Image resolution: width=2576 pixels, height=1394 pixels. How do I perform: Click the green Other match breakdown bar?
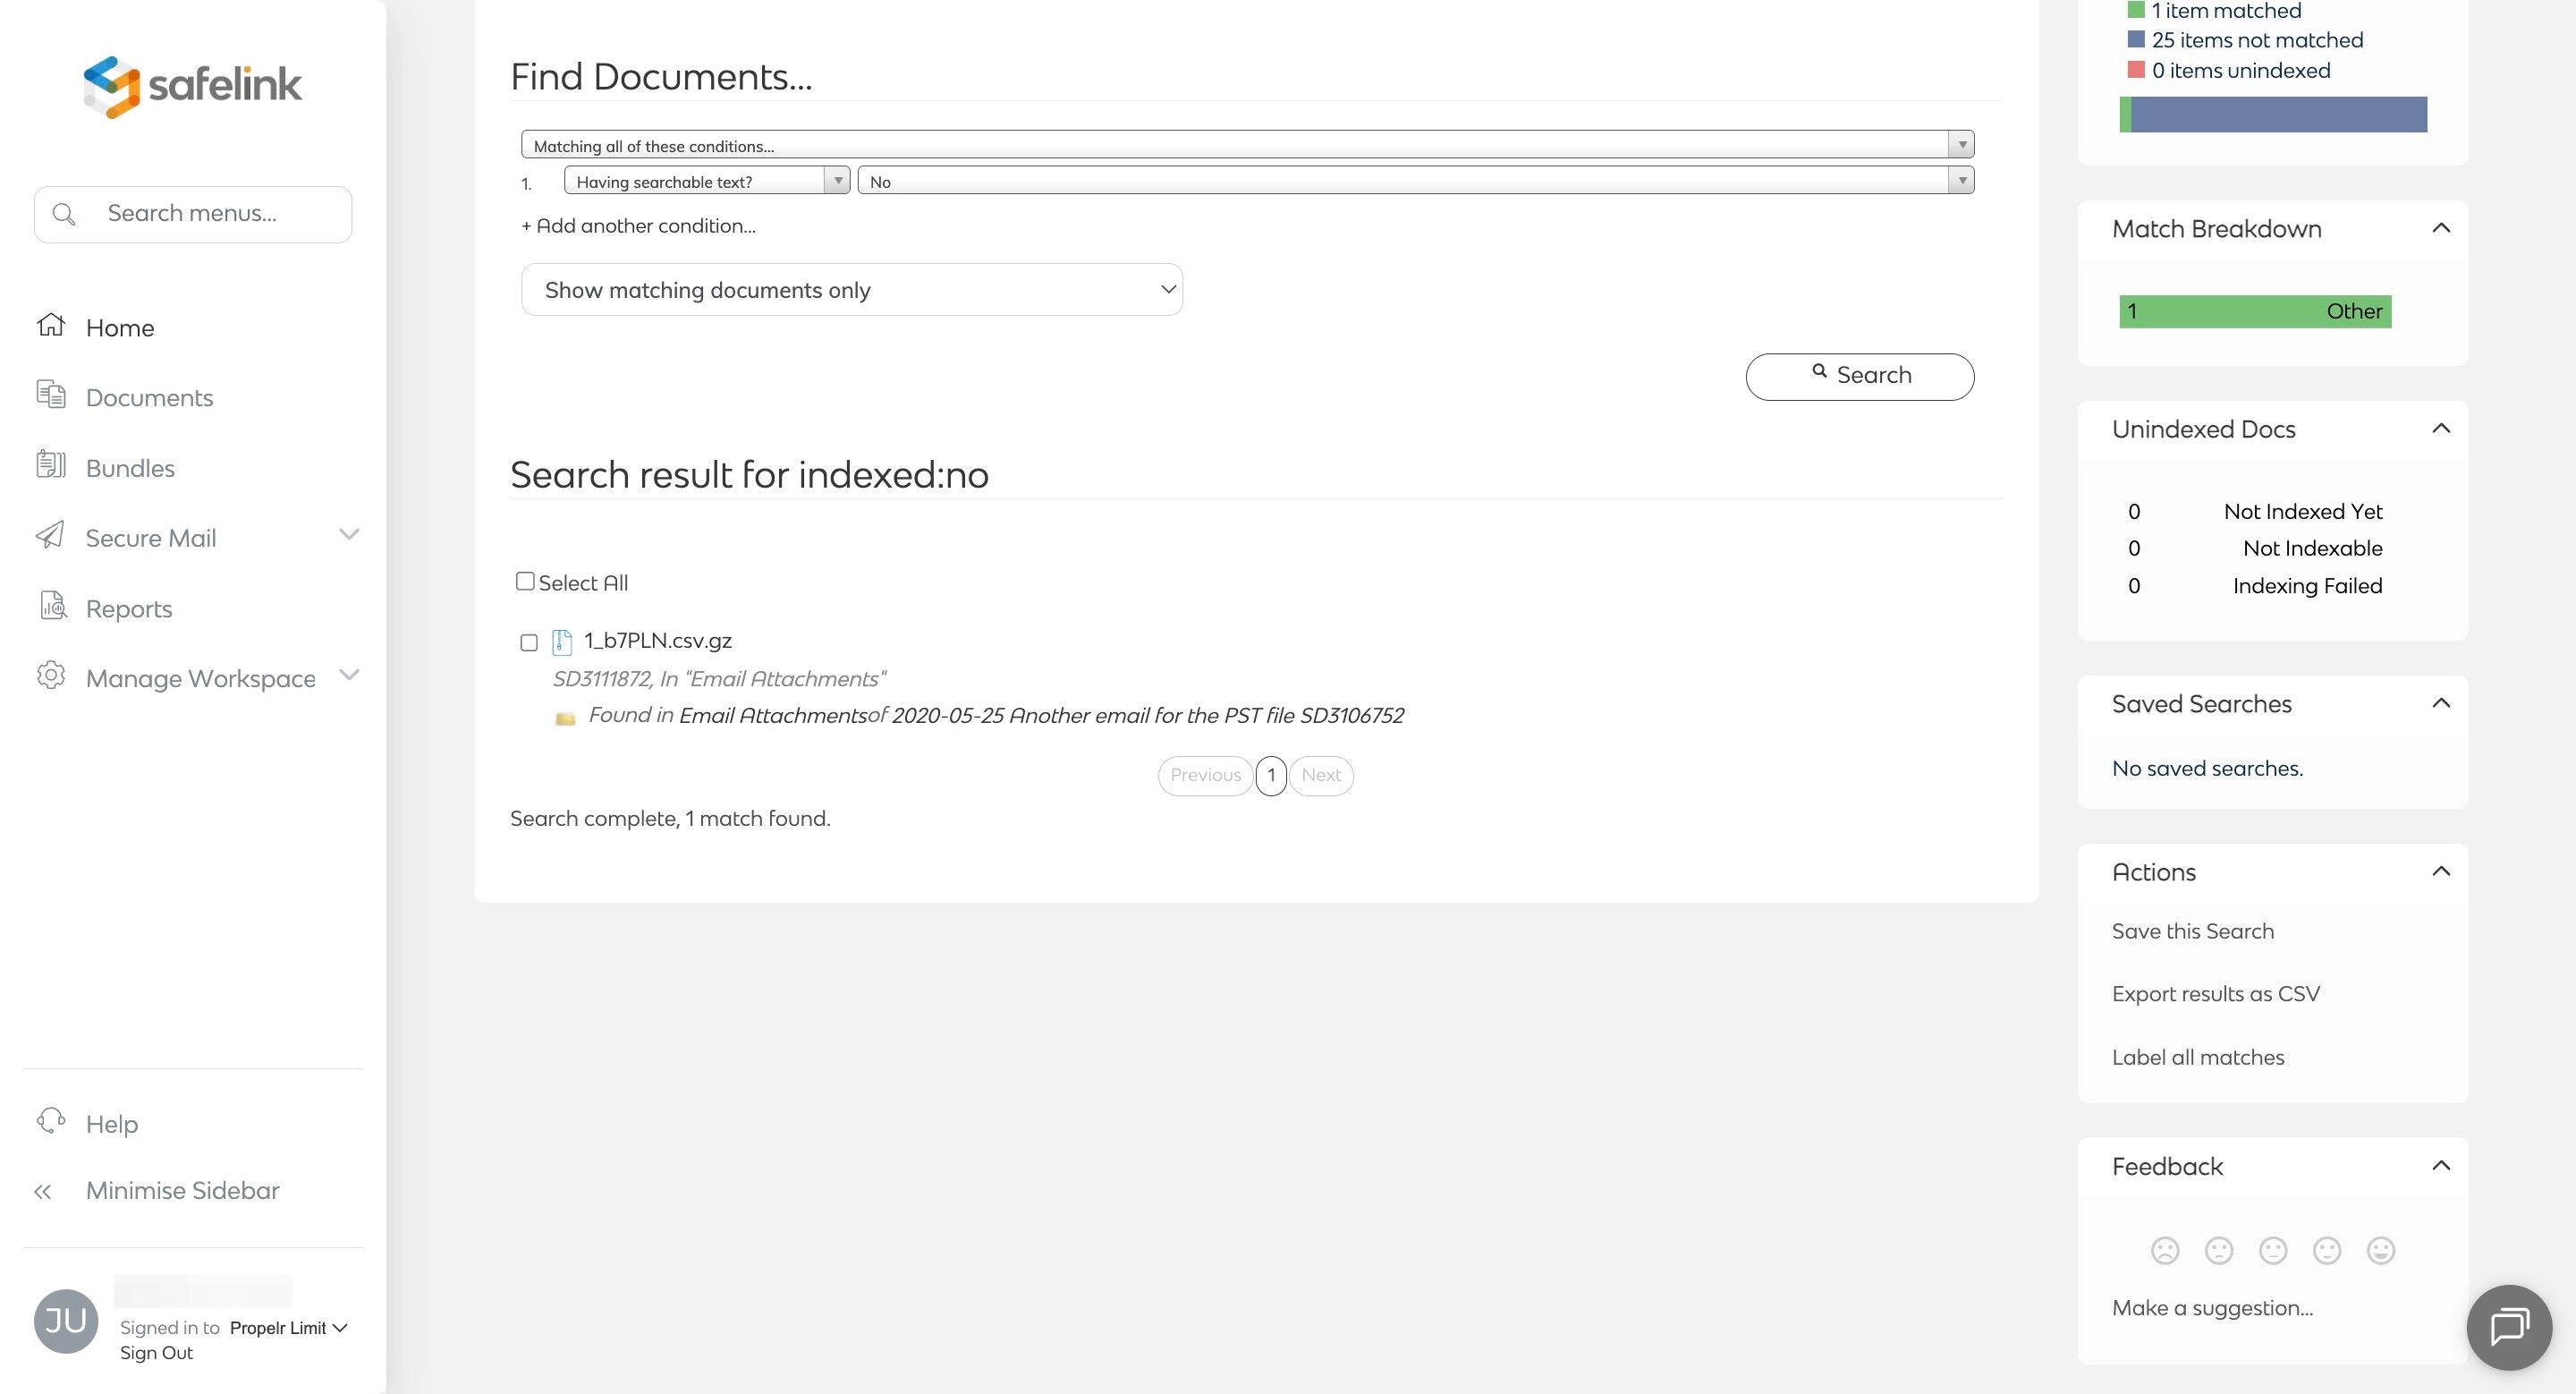point(2254,311)
